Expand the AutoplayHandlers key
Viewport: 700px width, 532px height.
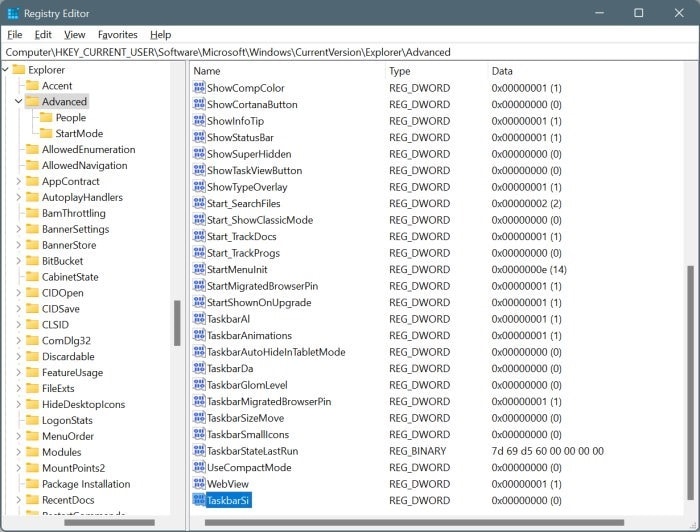click(18, 197)
